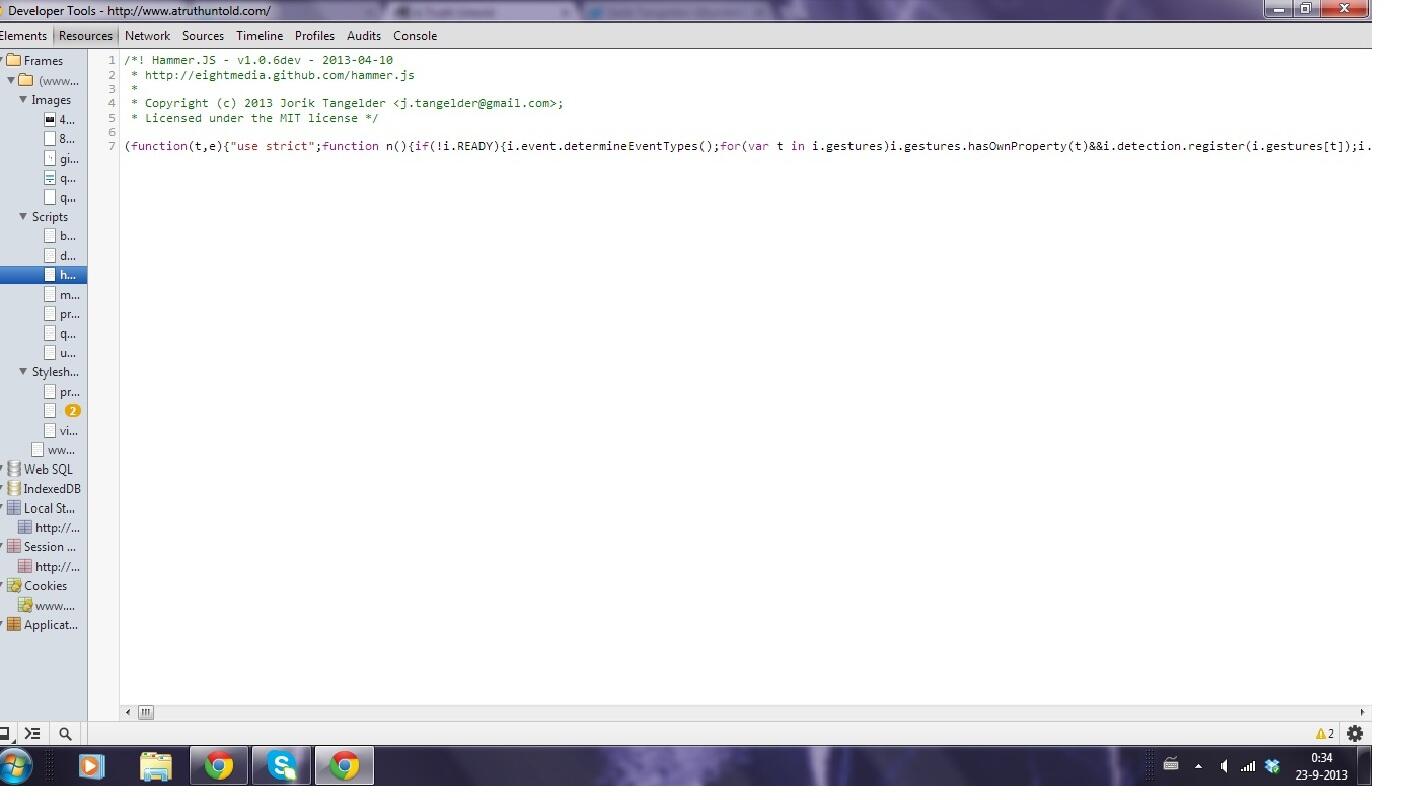The height and width of the screenshot is (800, 1404).
Task: Collapse the Images folder arrow
Action: pos(23,100)
